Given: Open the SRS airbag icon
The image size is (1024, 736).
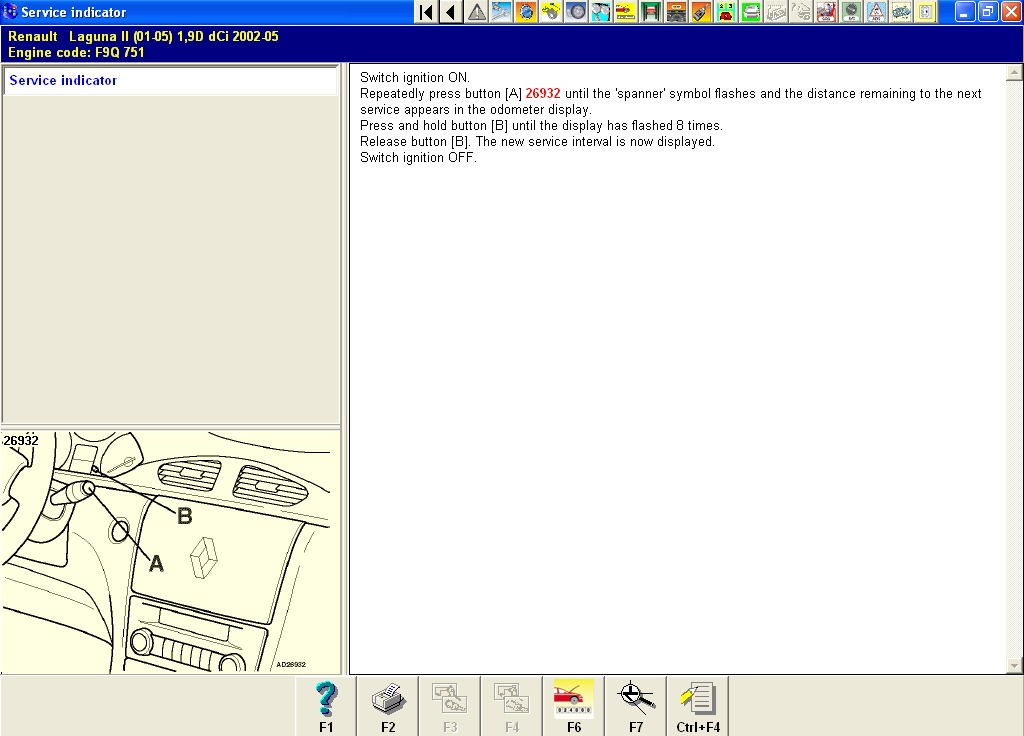Looking at the screenshot, I should pos(826,12).
